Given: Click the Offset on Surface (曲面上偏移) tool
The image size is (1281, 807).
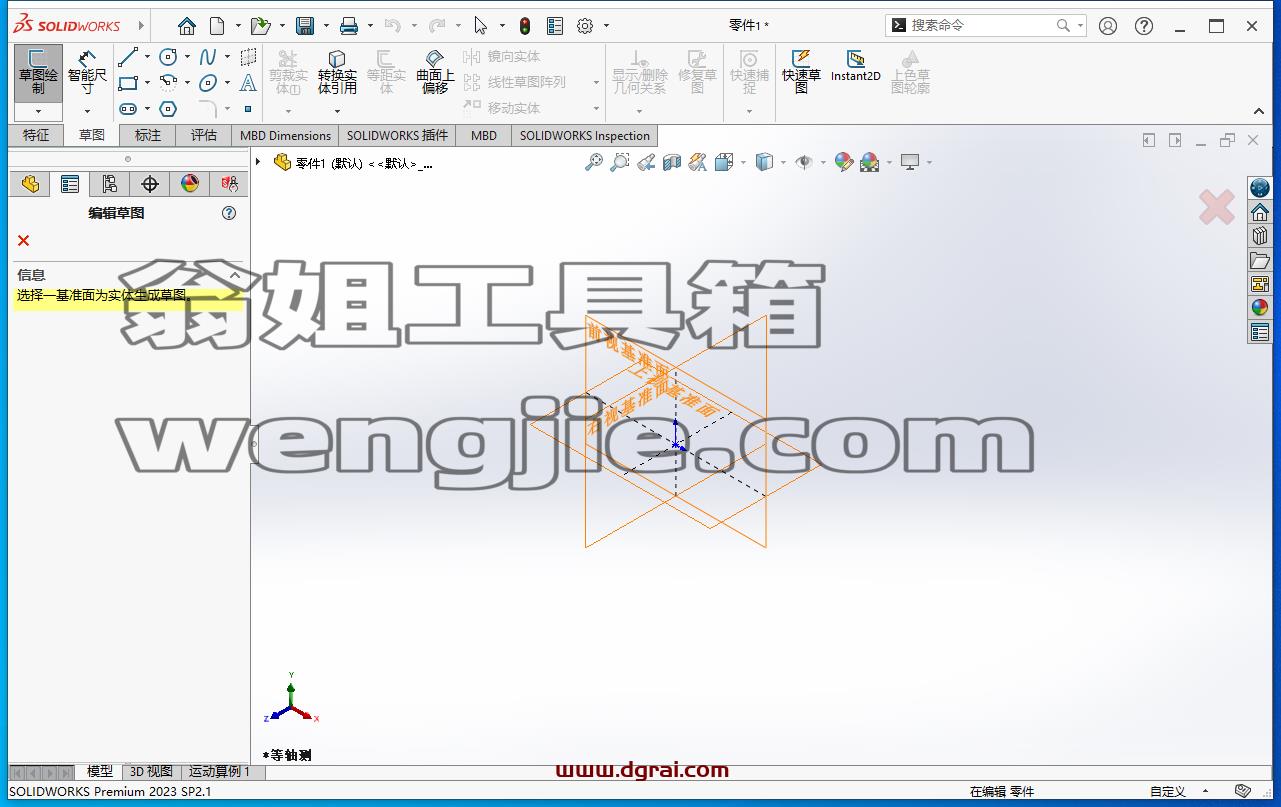Looking at the screenshot, I should [435, 72].
